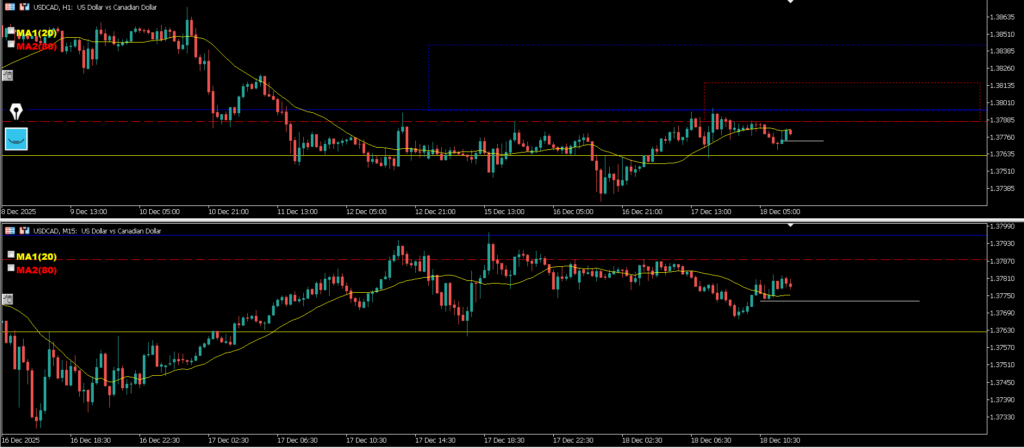
Task: Toggle the MA1(20) checkbox on the H1 chart
Action: click(x=11, y=33)
